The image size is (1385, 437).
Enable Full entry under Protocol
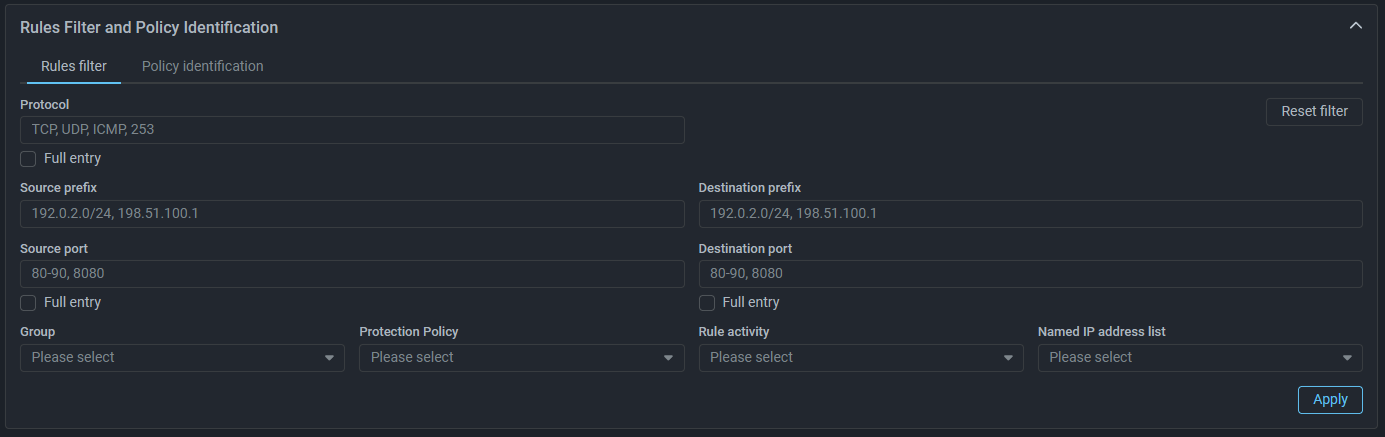point(28,158)
